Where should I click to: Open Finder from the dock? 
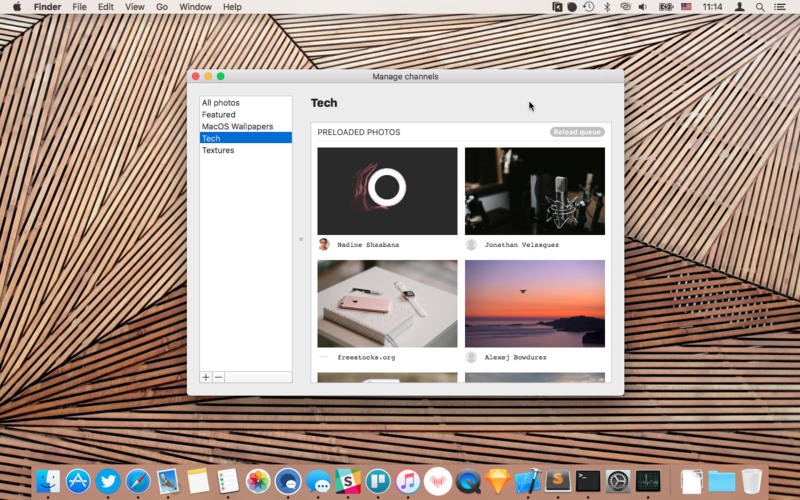pos(48,481)
